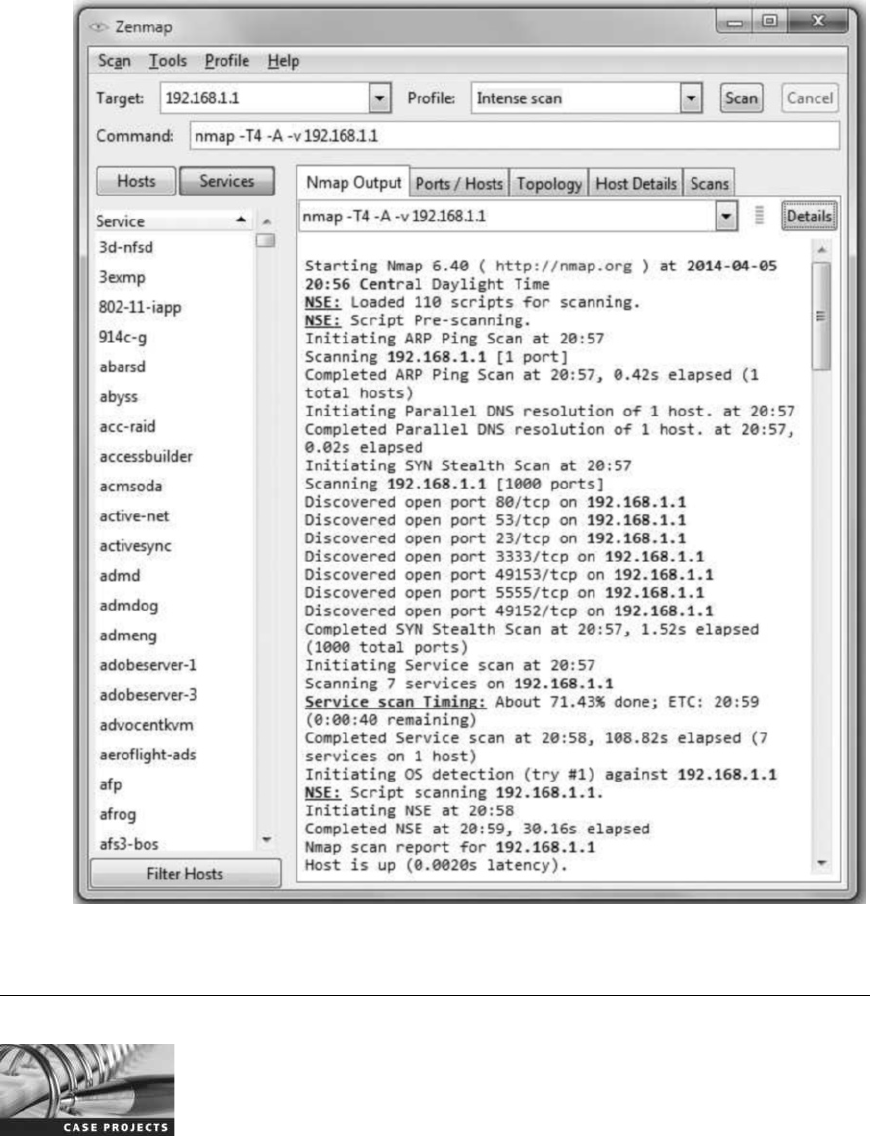870x1136 pixels.
Task: Select the advocentkvm service
Action: pyautogui.click(x=146, y=724)
